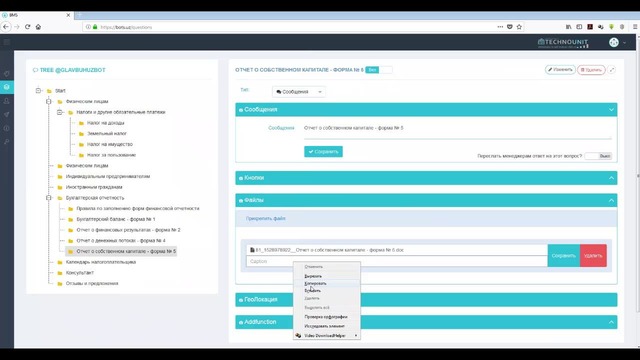Toggle the Firefox sidebar icon

click(579, 27)
